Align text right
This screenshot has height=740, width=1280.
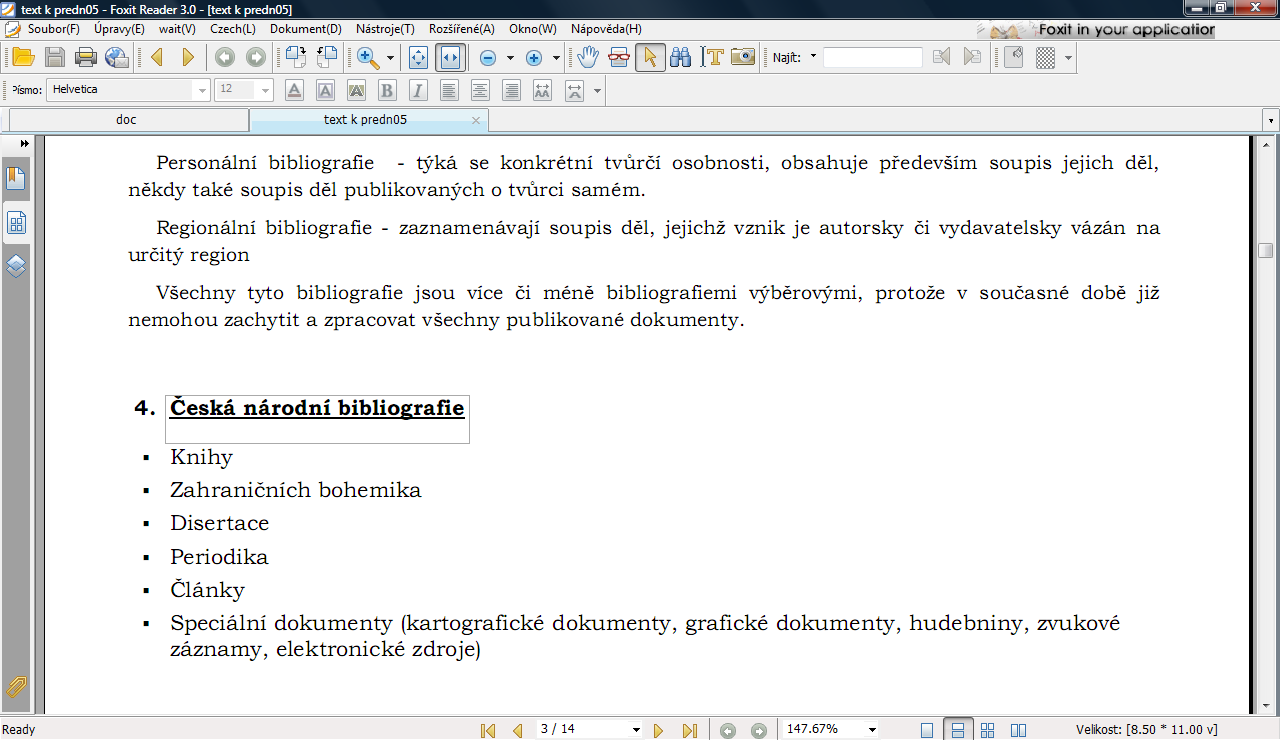(x=511, y=90)
